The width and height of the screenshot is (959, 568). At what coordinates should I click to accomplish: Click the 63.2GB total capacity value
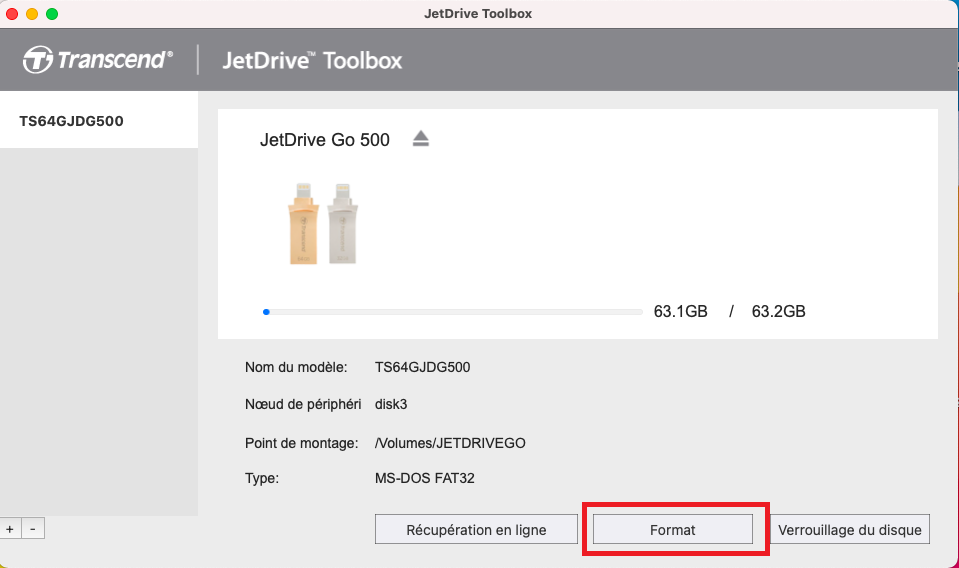(x=779, y=311)
